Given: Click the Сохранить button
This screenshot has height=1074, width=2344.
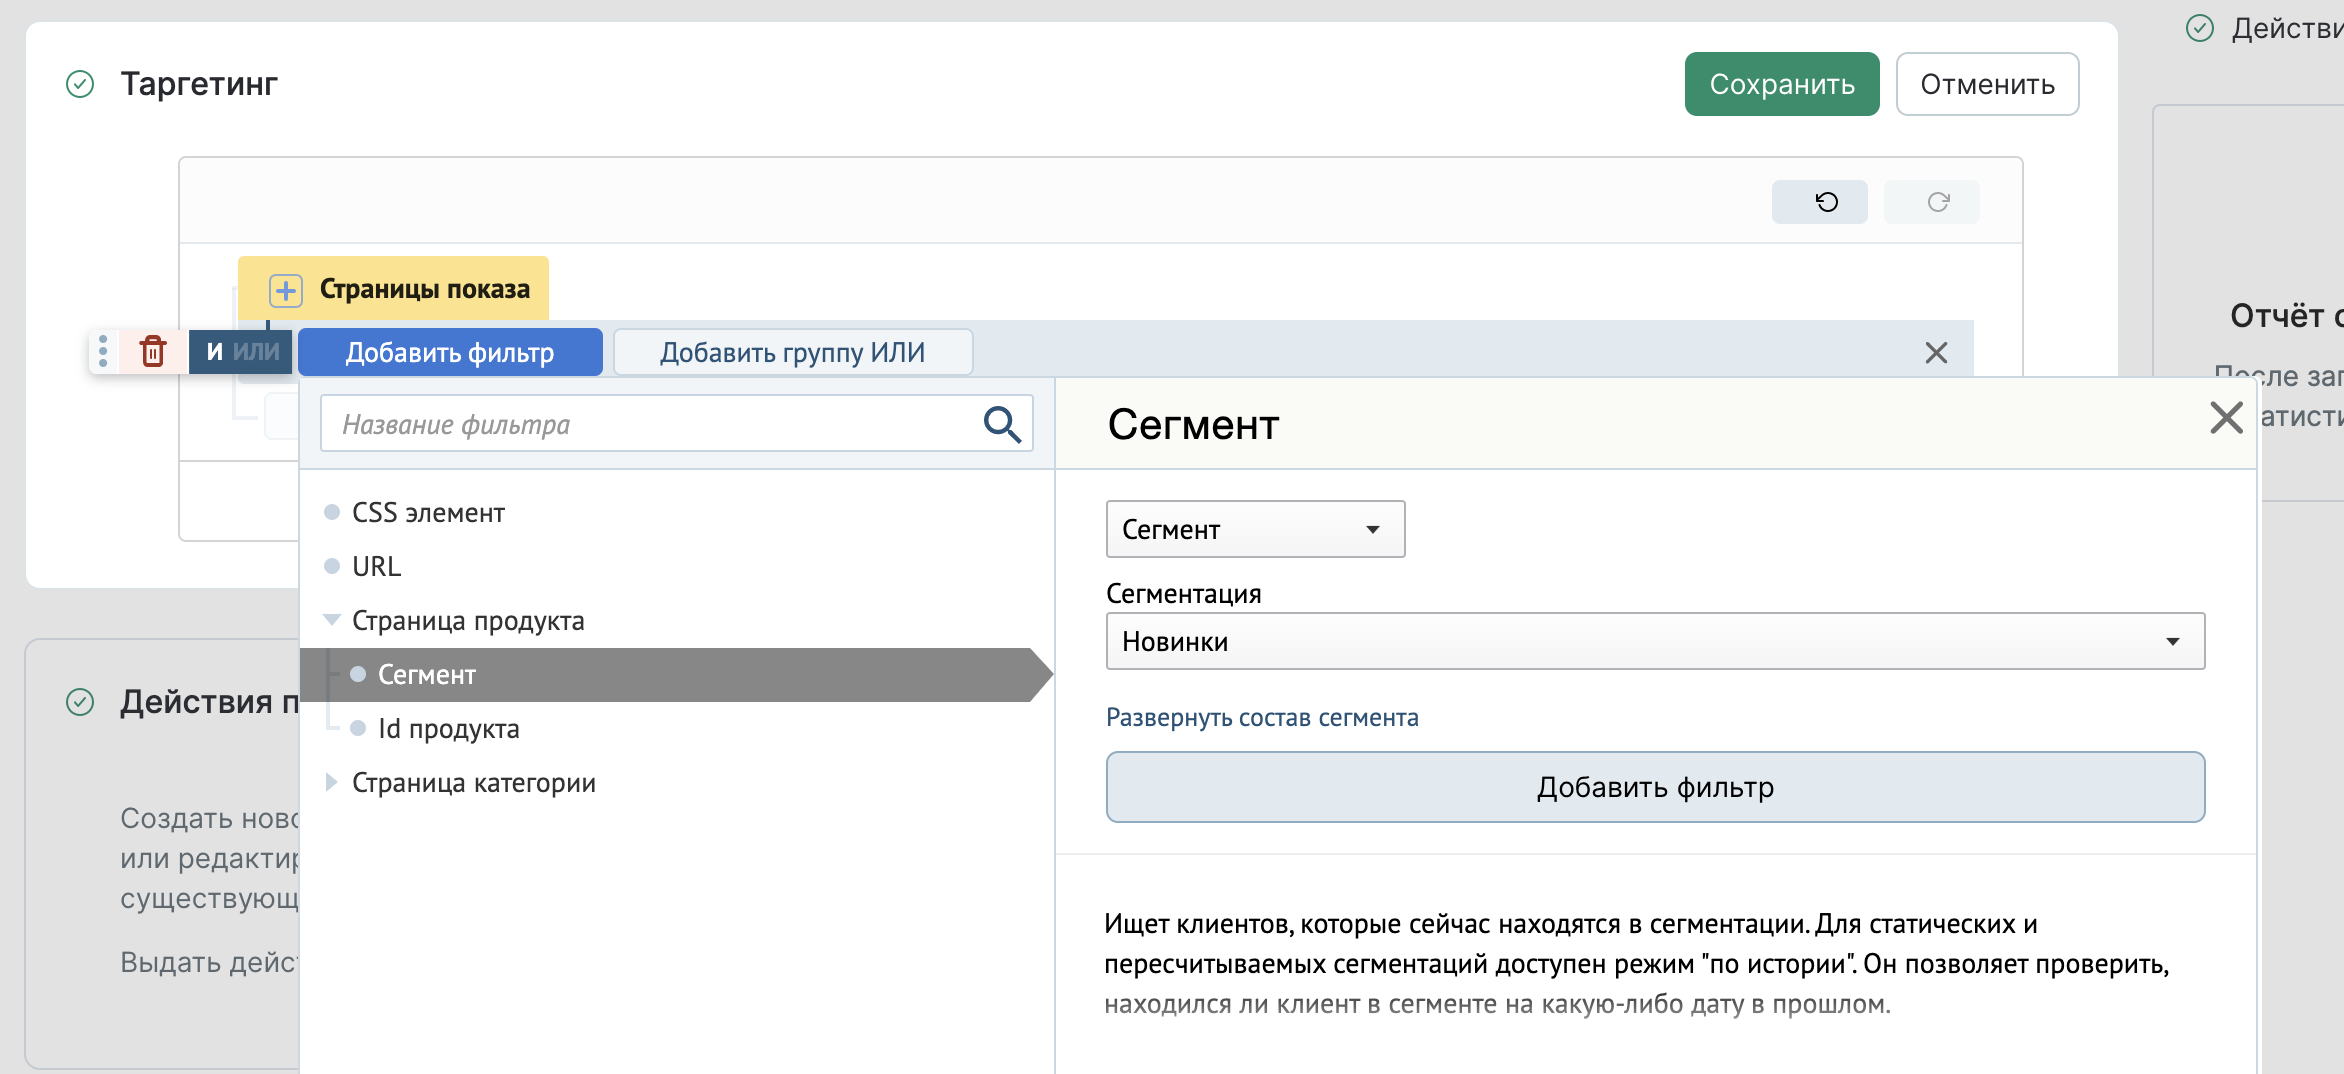Looking at the screenshot, I should coord(1782,84).
